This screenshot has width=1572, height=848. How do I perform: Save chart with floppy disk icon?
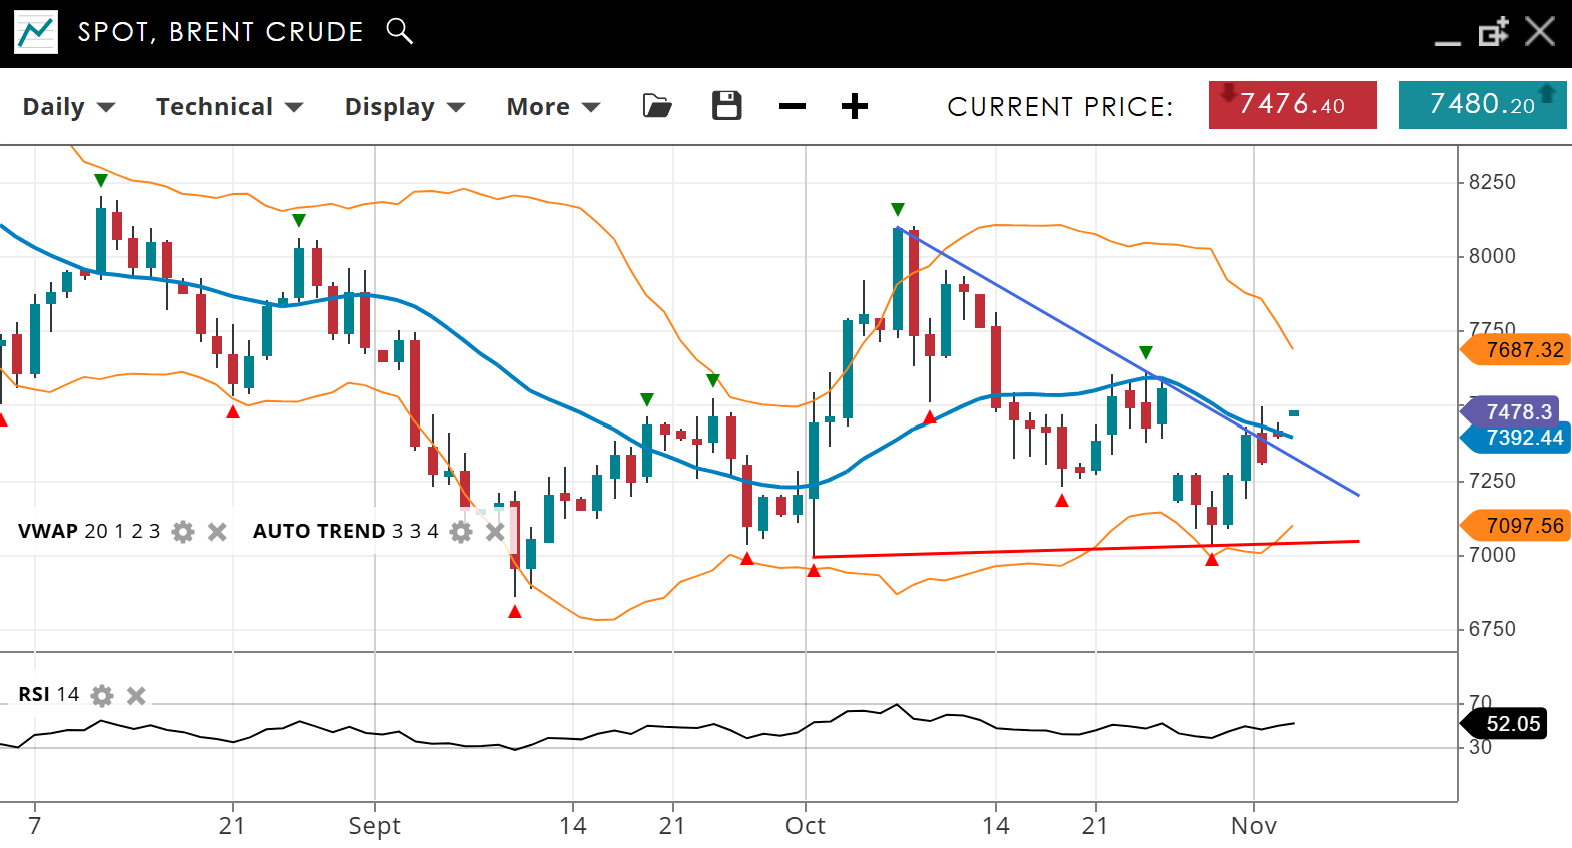[726, 106]
